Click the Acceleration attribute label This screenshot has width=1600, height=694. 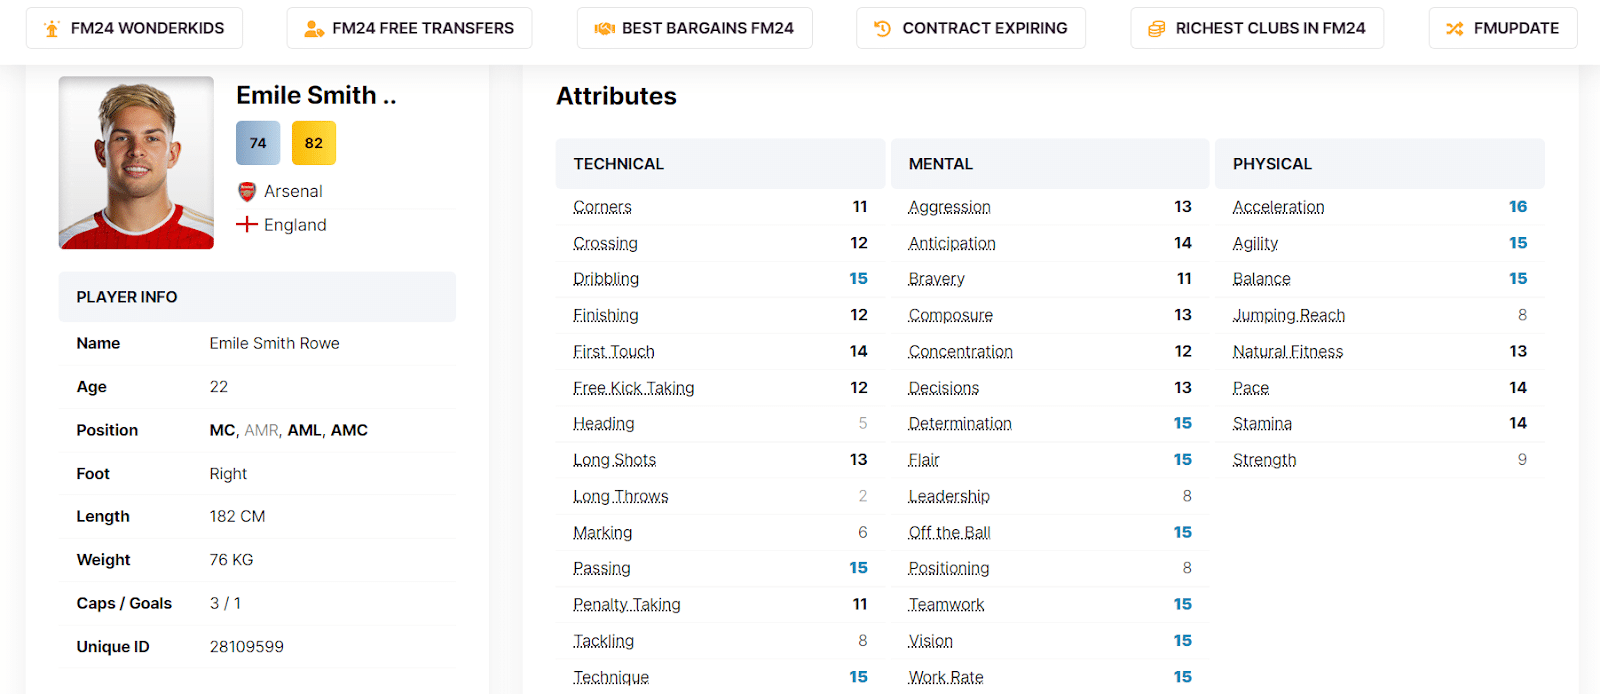click(1278, 207)
